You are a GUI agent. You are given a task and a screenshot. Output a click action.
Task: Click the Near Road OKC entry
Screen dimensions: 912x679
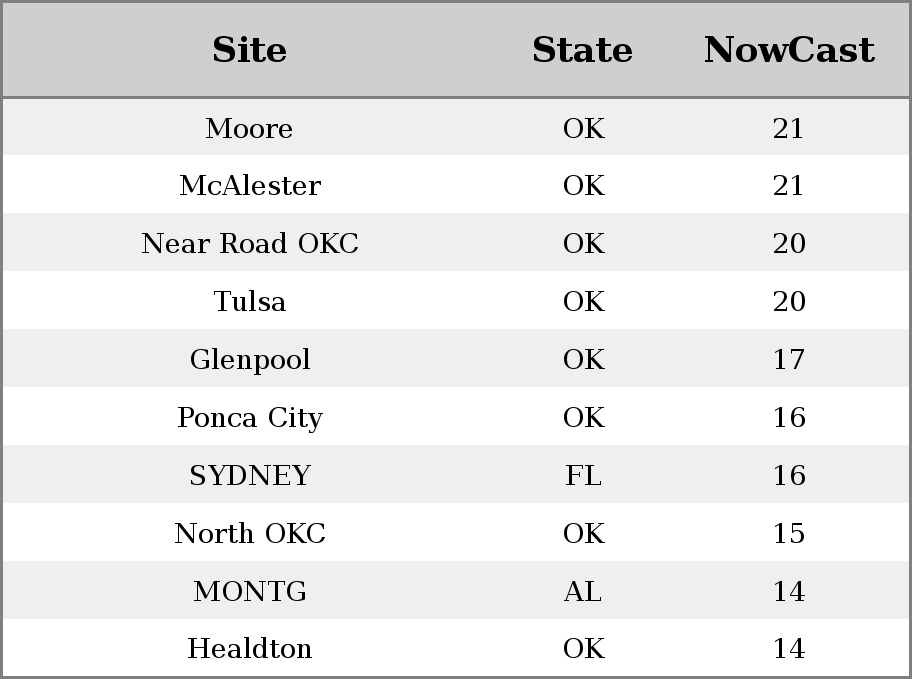[x=250, y=243]
